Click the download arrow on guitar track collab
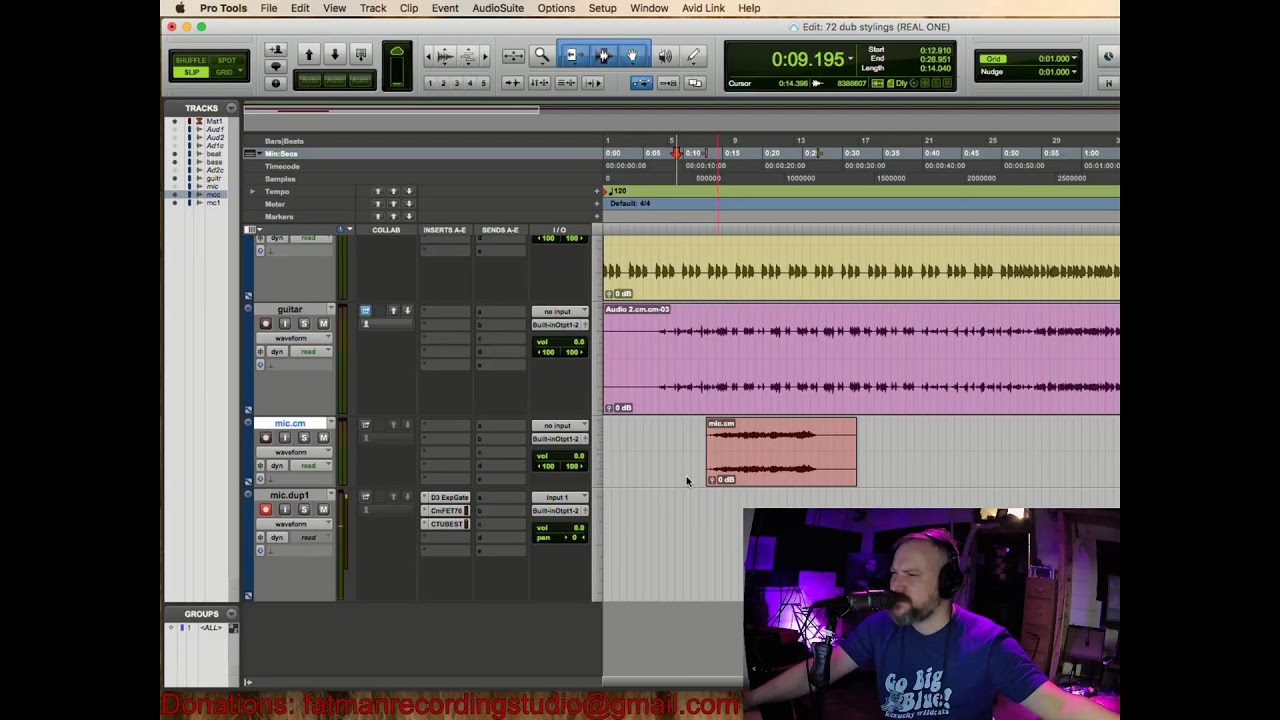1280x720 pixels. pos(407,311)
